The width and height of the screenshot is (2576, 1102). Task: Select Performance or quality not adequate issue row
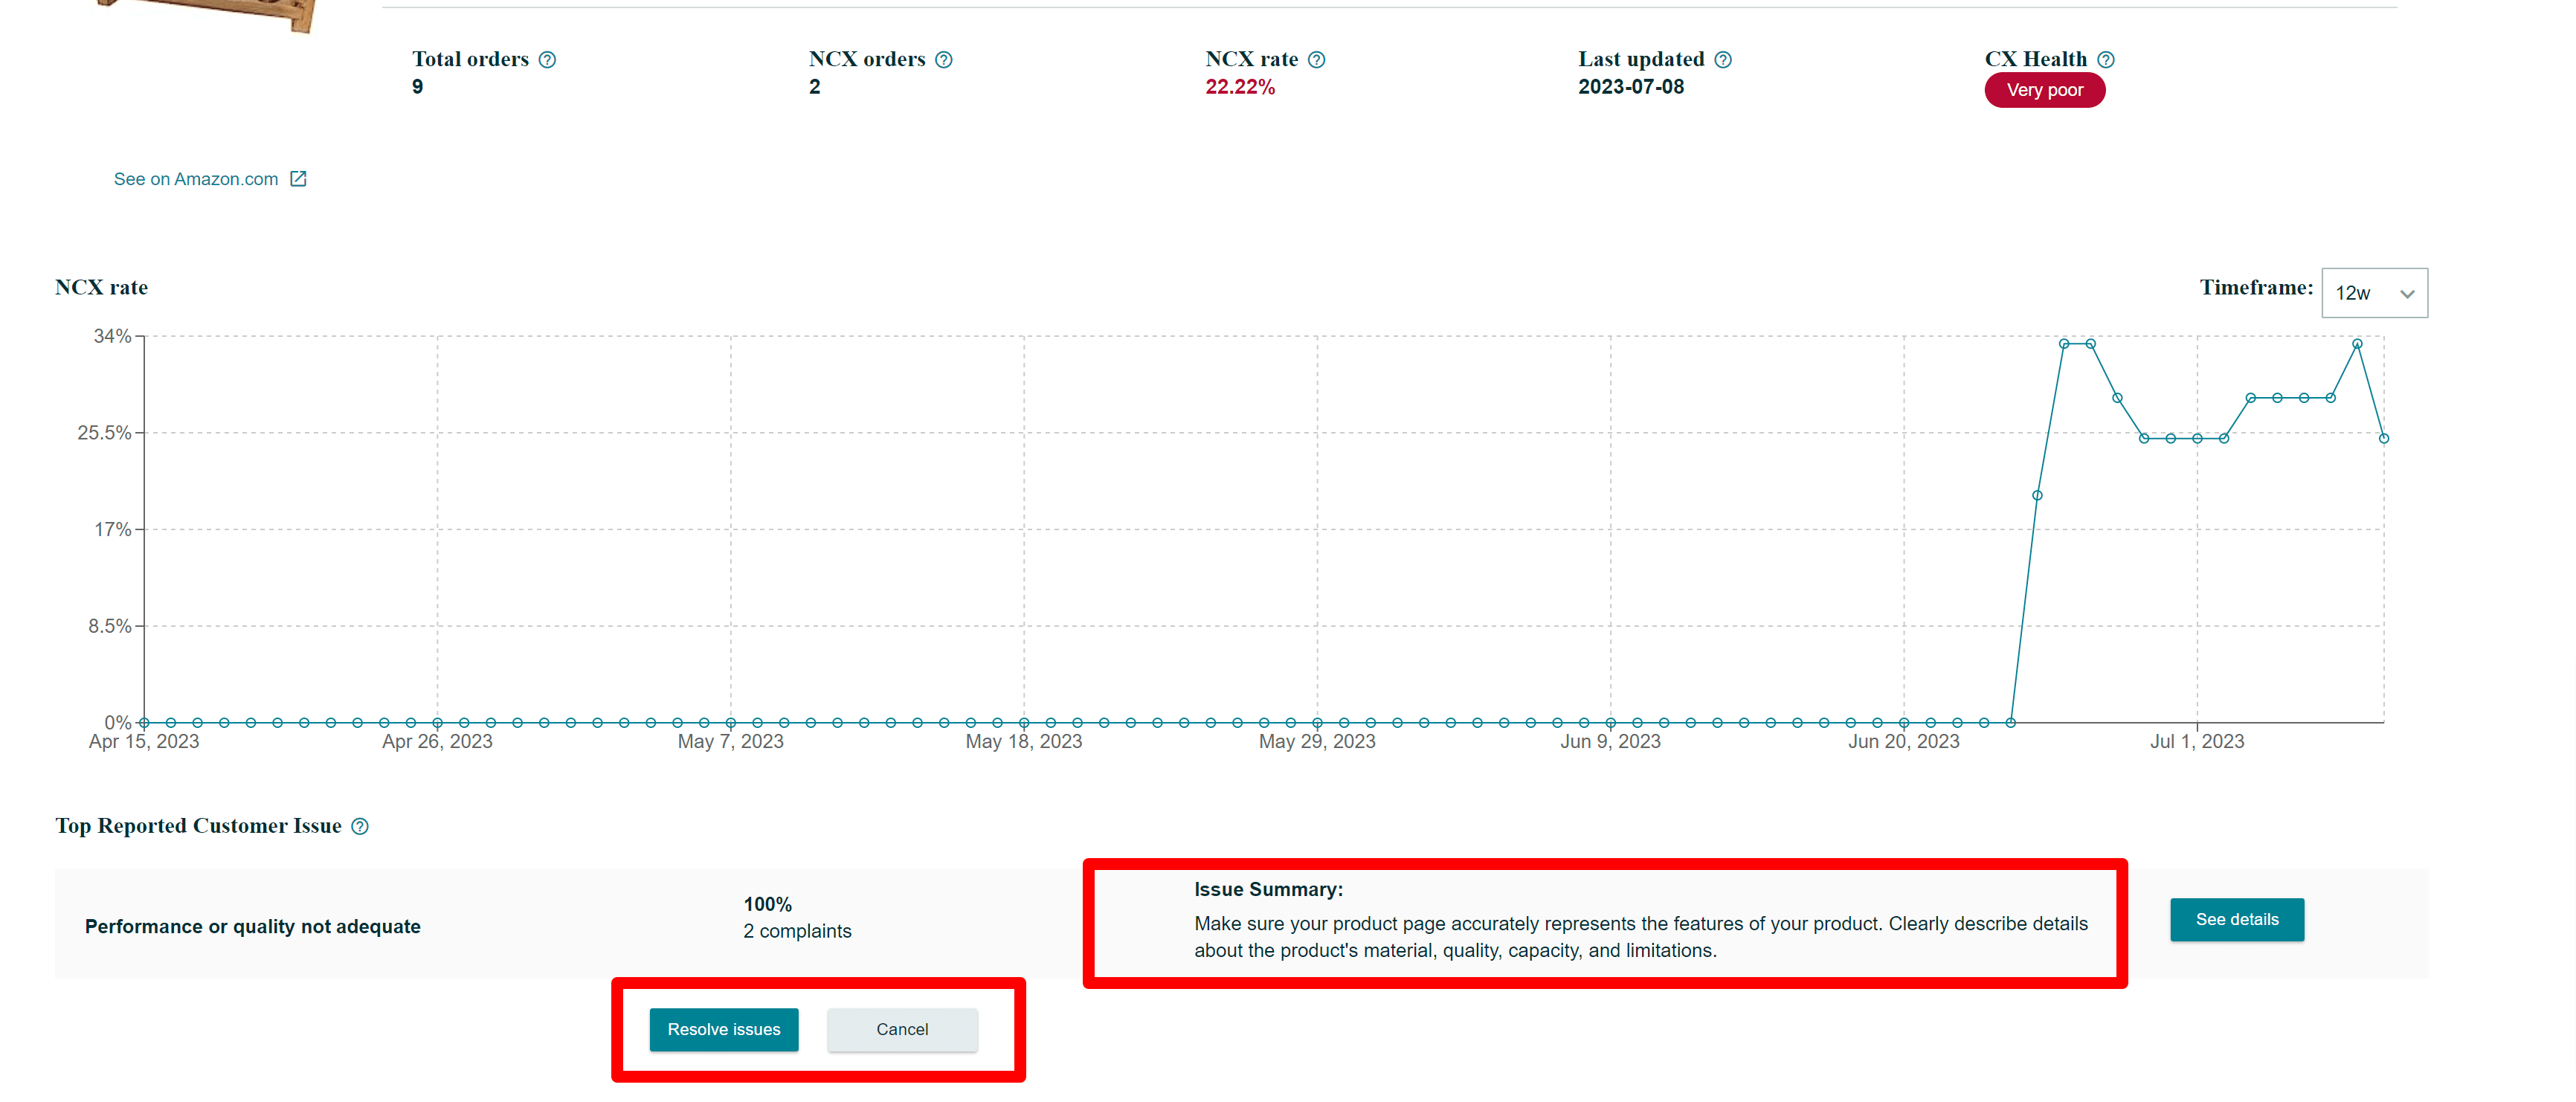click(252, 926)
